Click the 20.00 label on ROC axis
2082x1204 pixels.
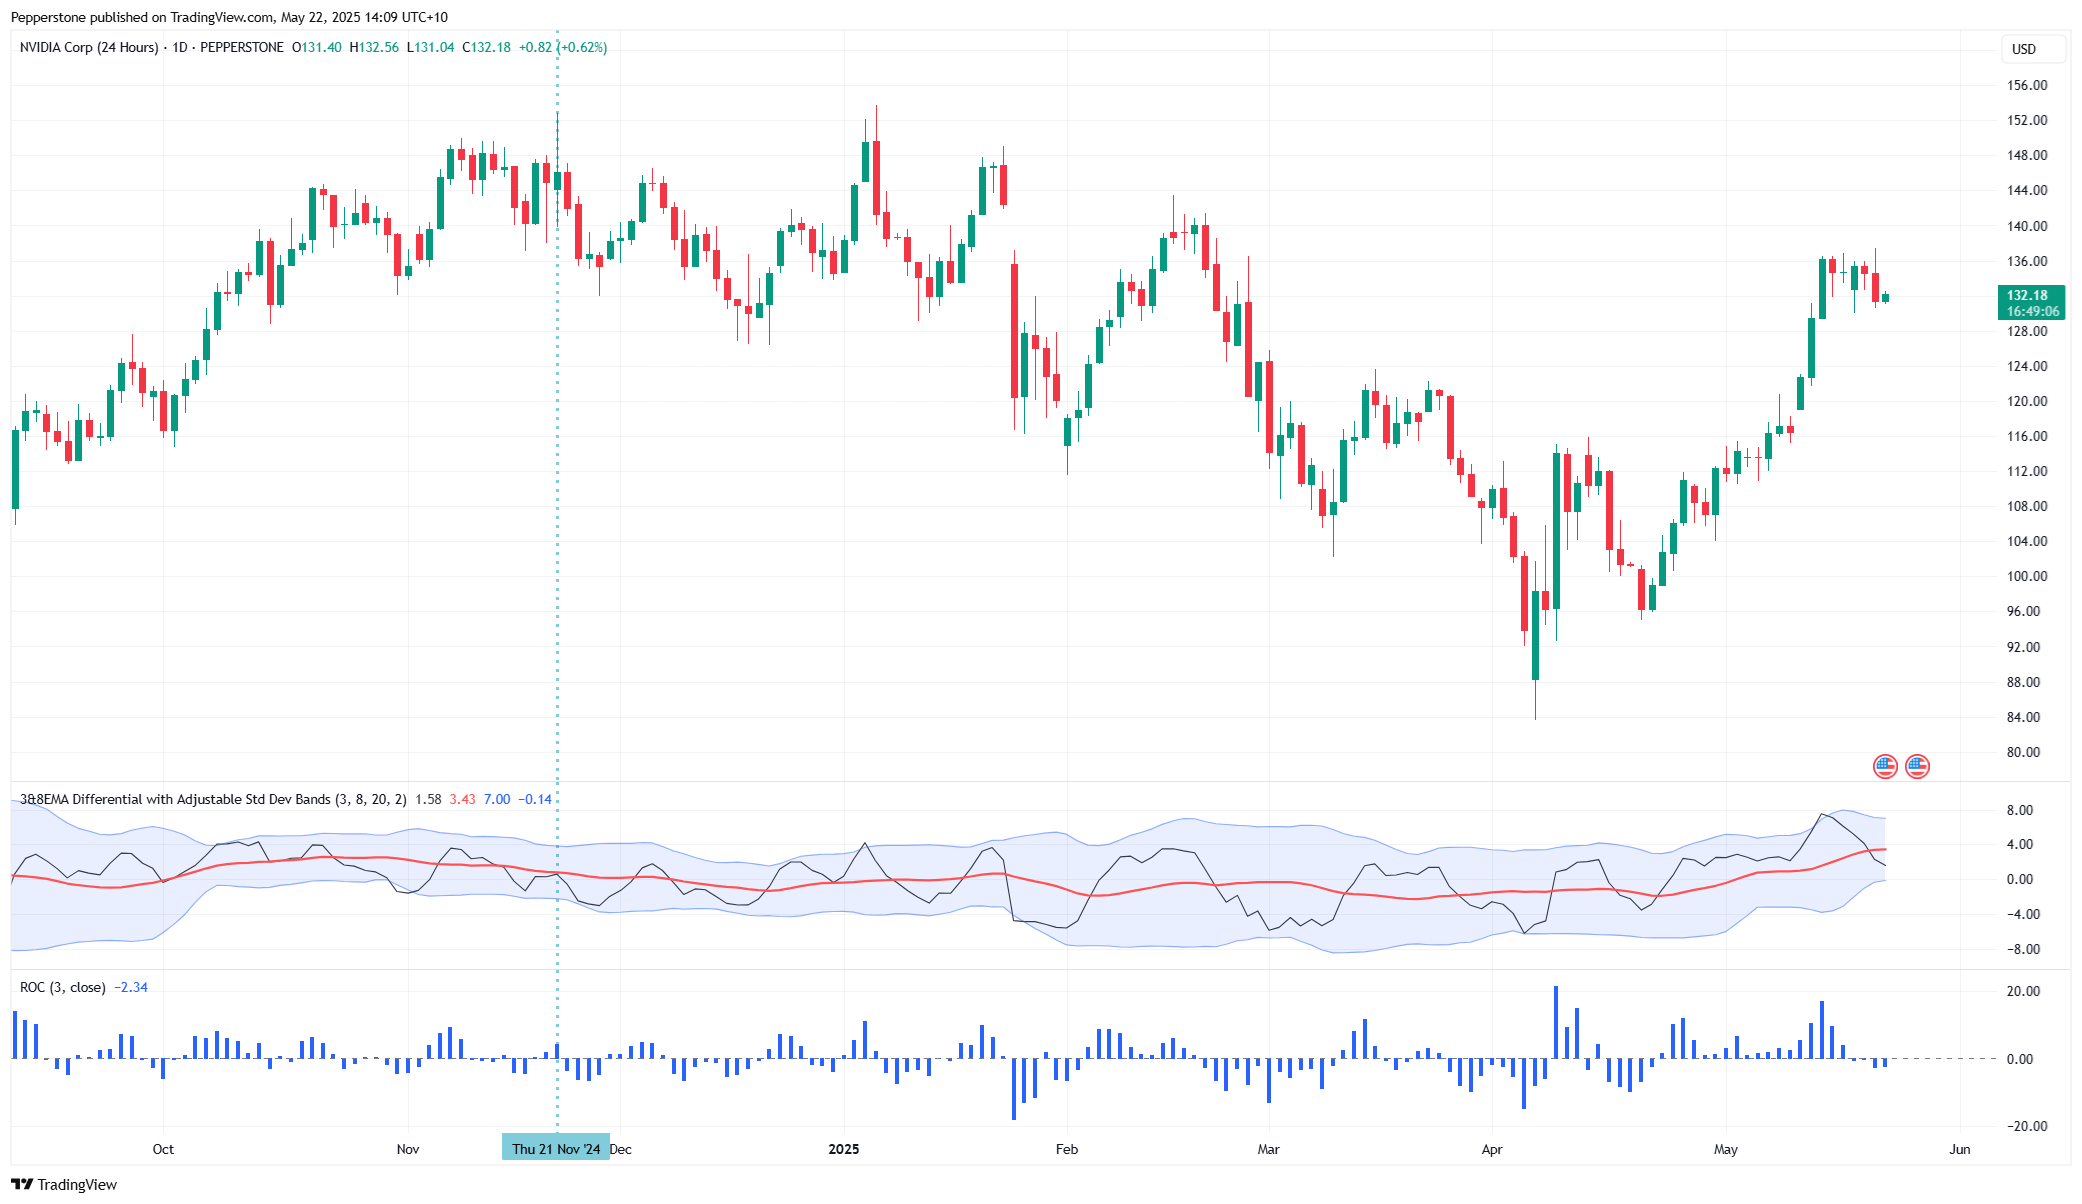(2024, 991)
